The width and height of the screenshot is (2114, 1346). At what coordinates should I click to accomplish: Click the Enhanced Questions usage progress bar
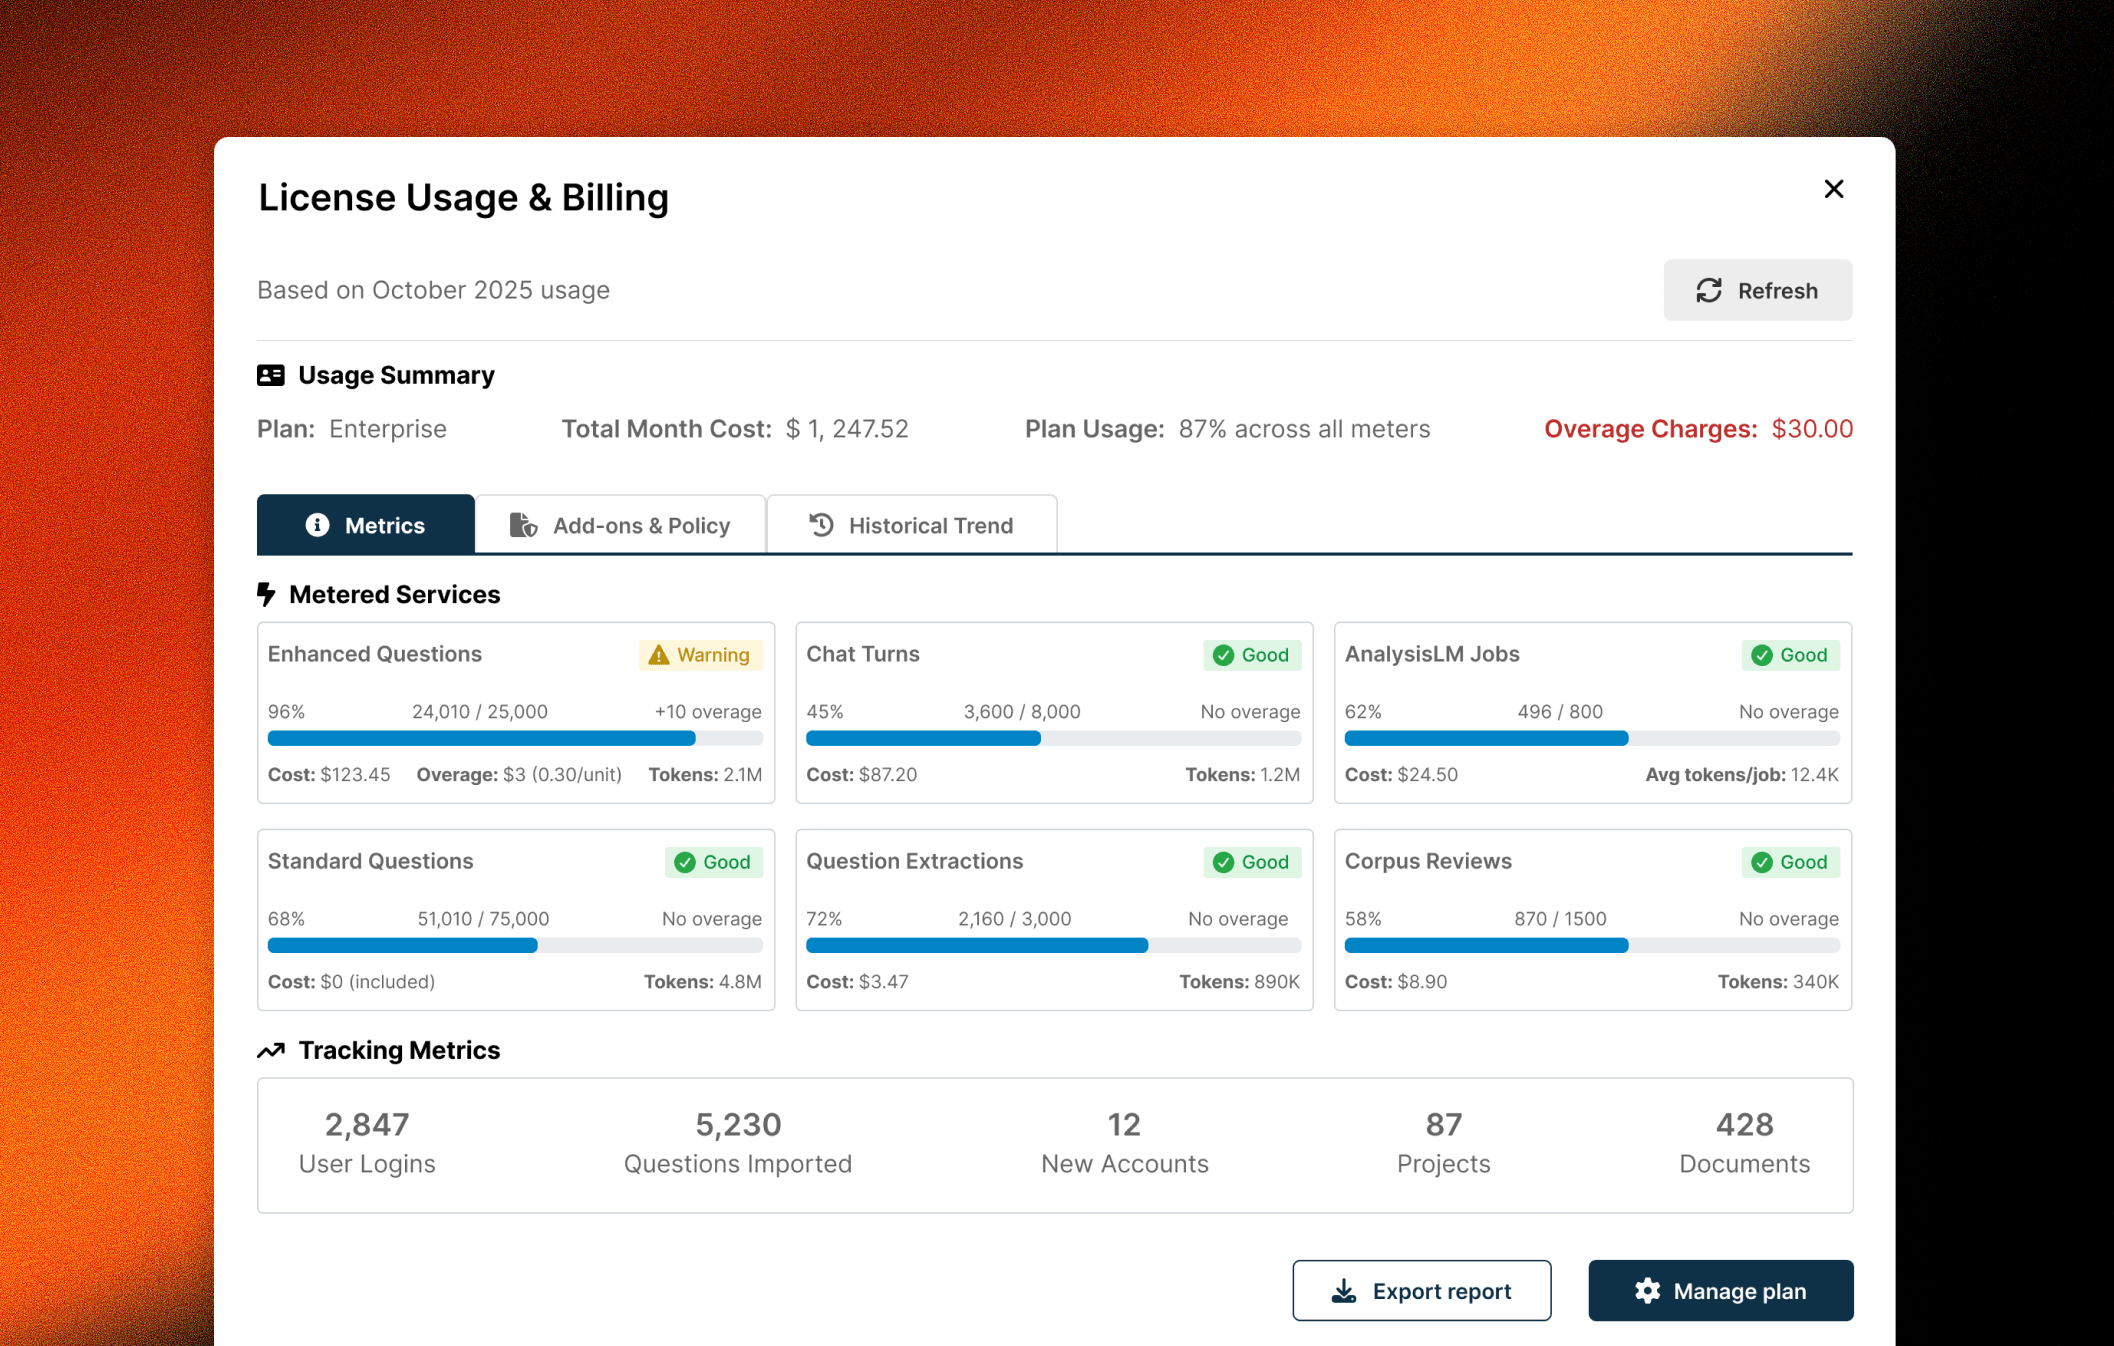point(514,738)
